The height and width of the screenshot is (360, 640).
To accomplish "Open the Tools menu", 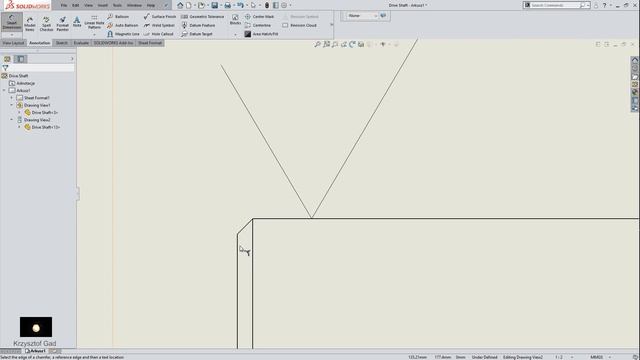I will click(x=117, y=5).
